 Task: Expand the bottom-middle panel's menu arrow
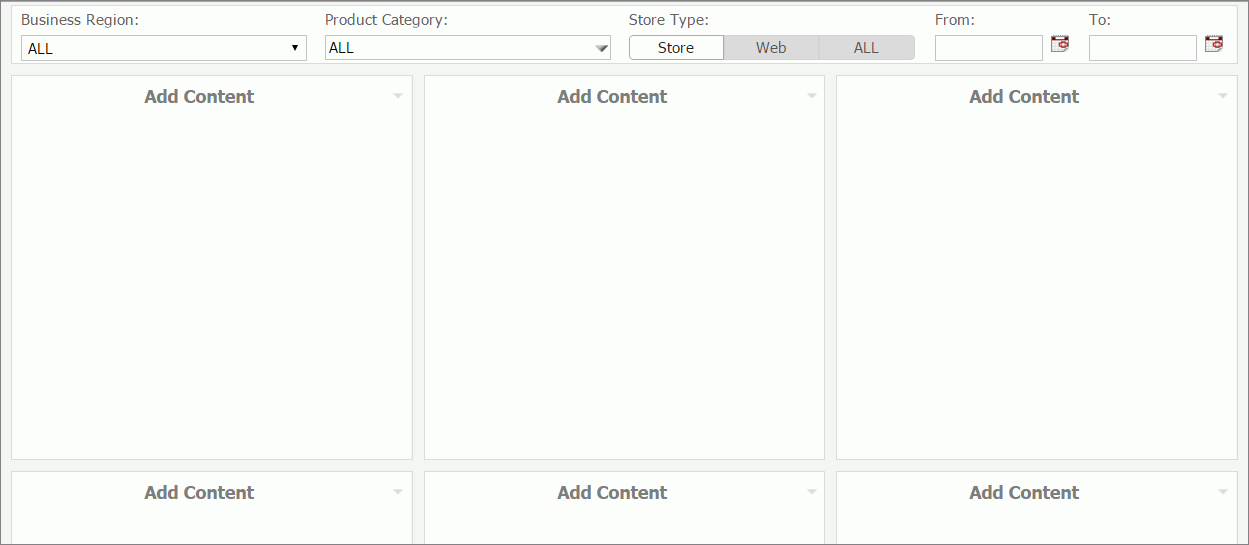click(x=811, y=492)
